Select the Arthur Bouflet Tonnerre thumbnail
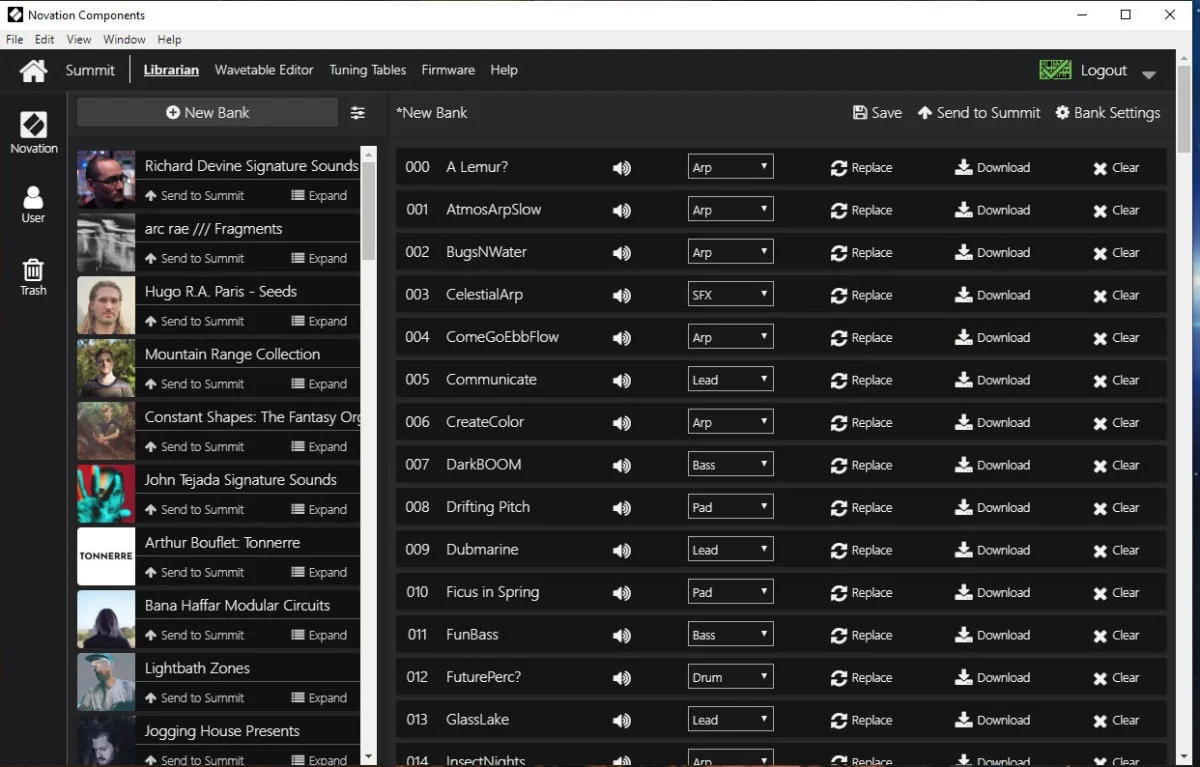 point(106,556)
